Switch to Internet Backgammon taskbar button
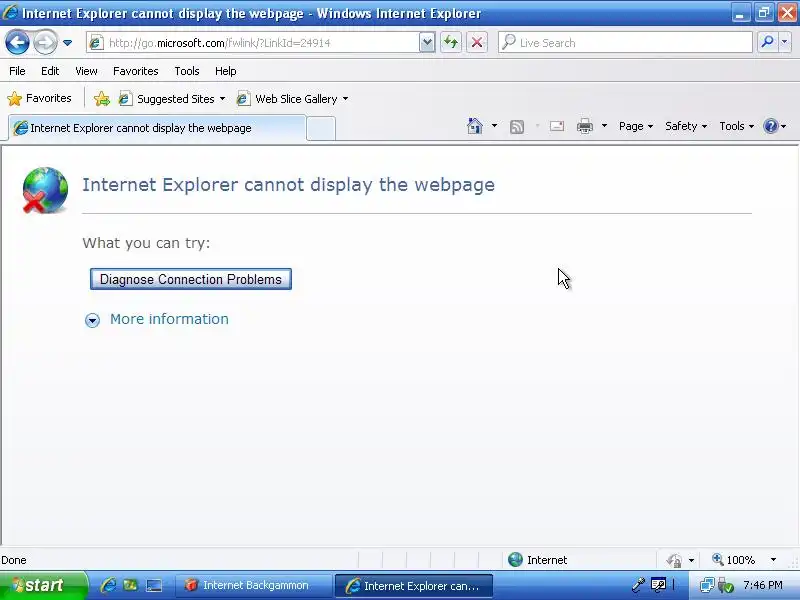The height and width of the screenshot is (600, 800). tap(252, 585)
